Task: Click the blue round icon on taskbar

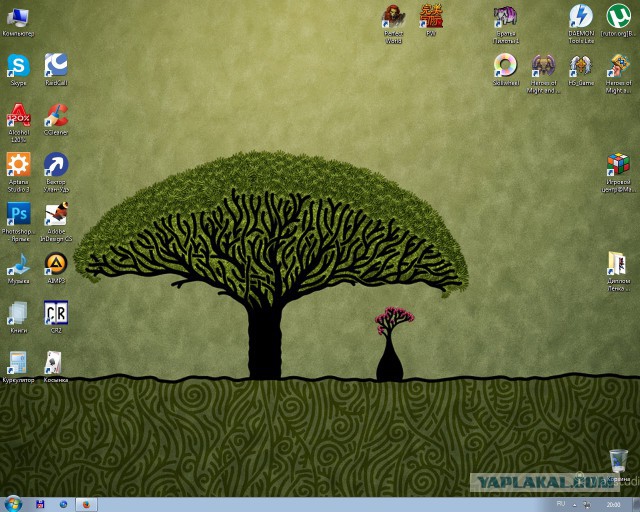Action: click(x=63, y=505)
